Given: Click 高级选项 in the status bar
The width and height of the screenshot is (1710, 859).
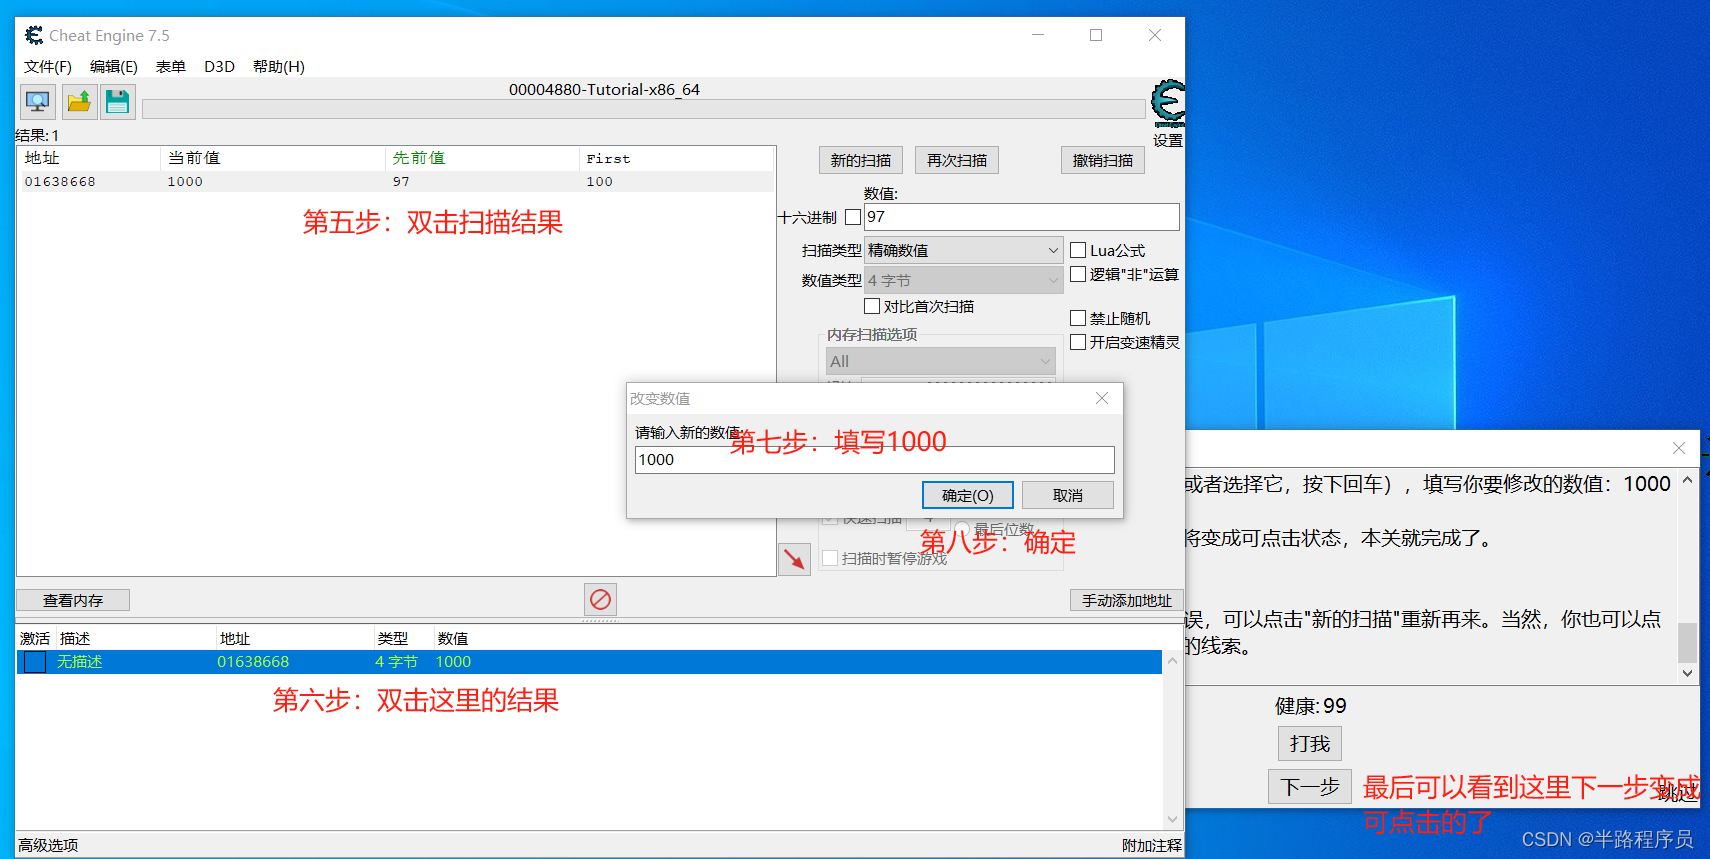Looking at the screenshot, I should pos(48,845).
